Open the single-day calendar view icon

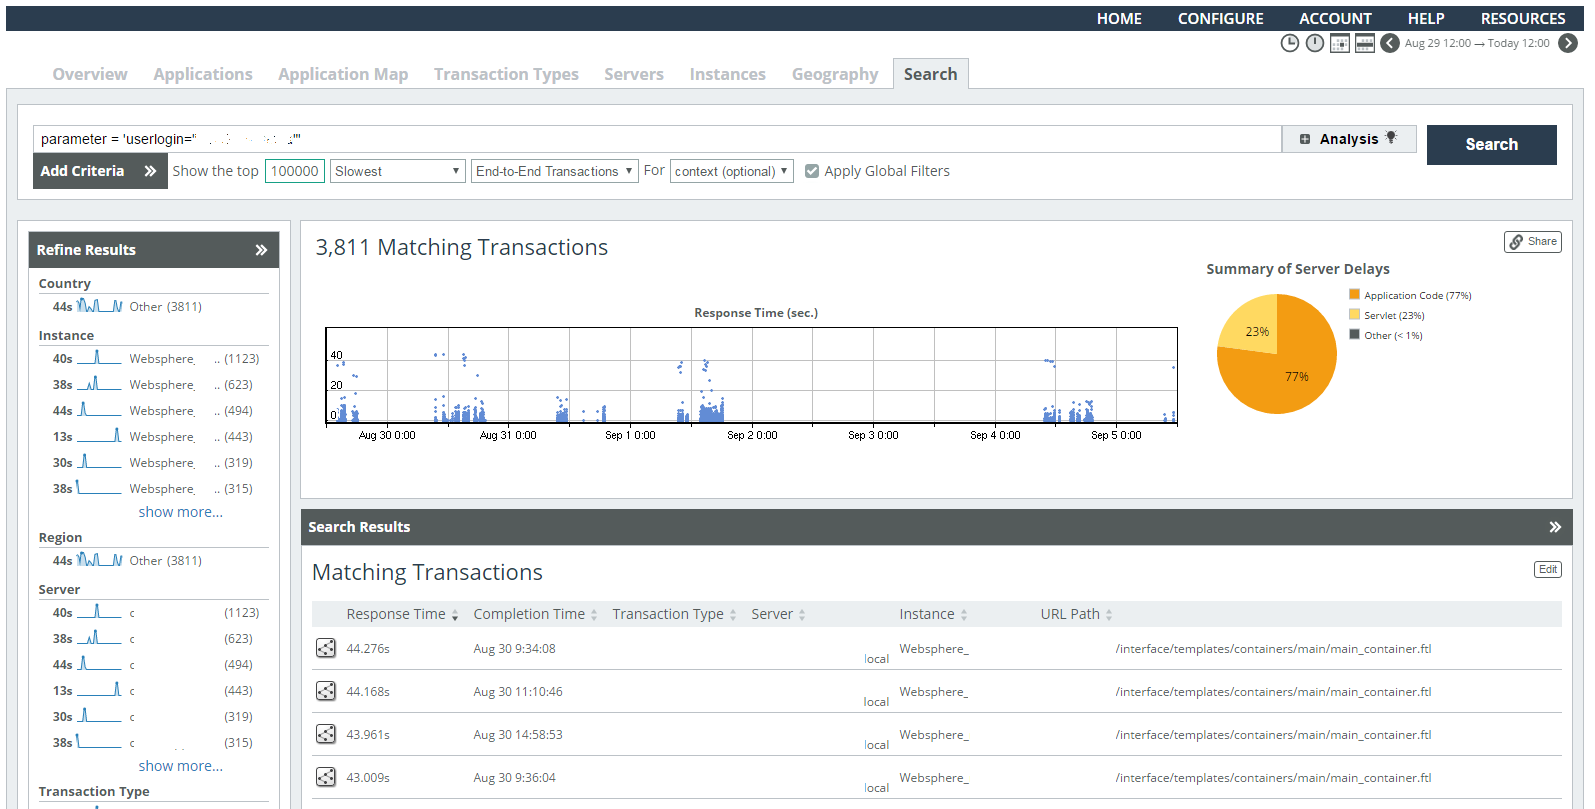pyautogui.click(x=1340, y=43)
